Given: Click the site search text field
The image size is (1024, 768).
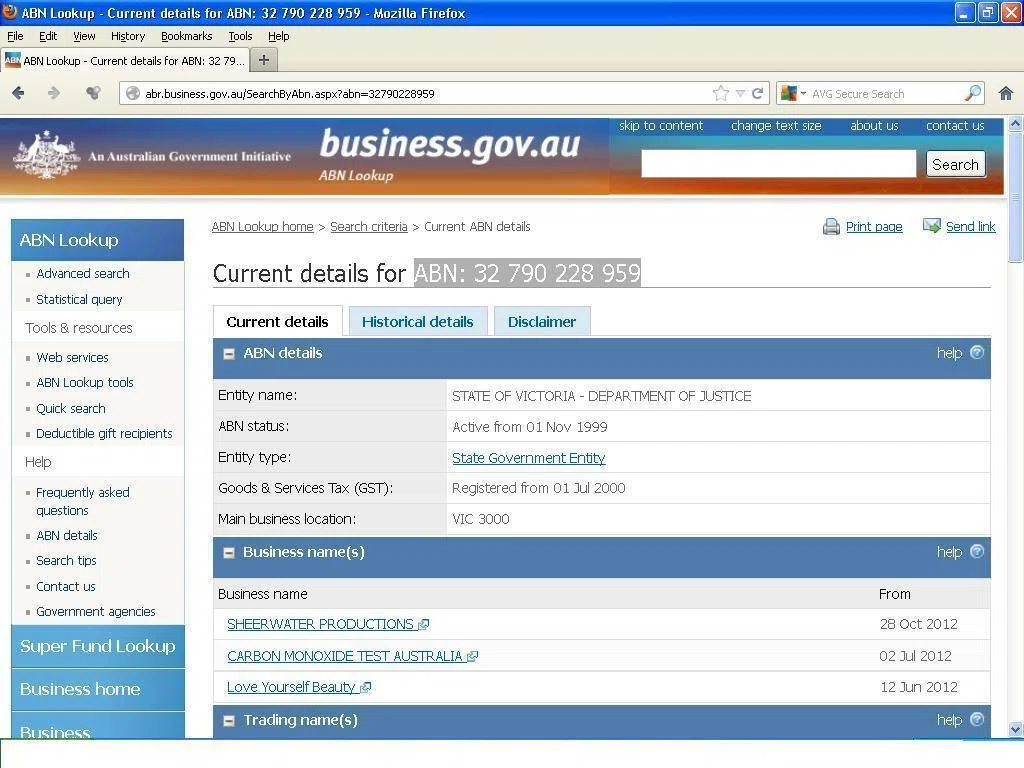Looking at the screenshot, I should [778, 163].
